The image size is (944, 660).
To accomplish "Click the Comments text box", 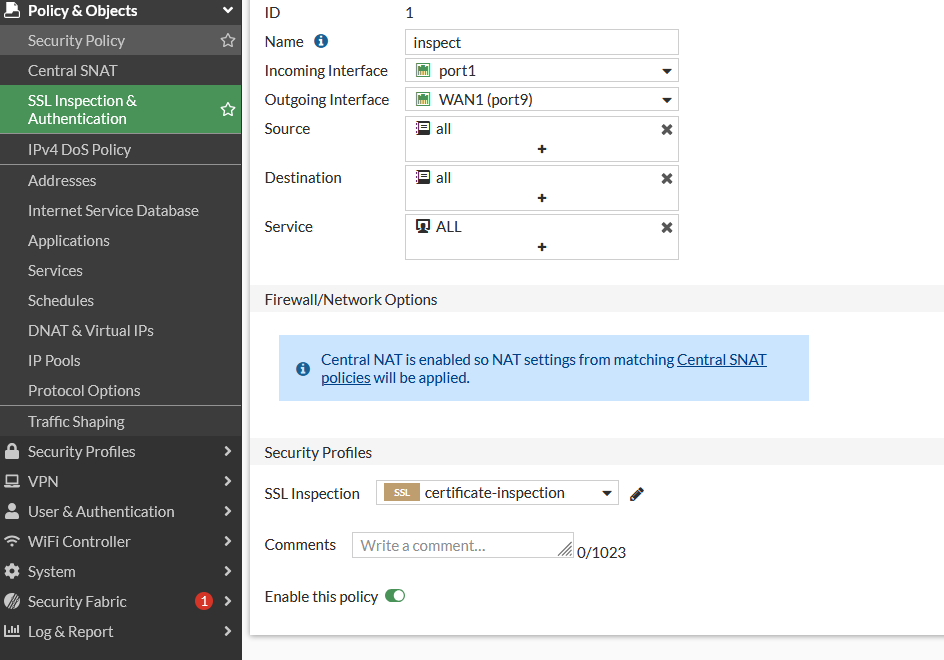I will pyautogui.click(x=462, y=545).
